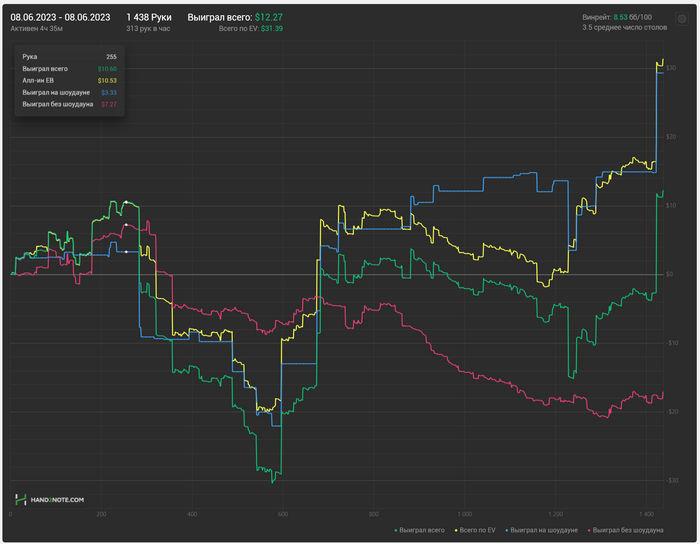Open chart settings gear icon
This screenshot has height=544, width=700.
[x=682, y=18]
